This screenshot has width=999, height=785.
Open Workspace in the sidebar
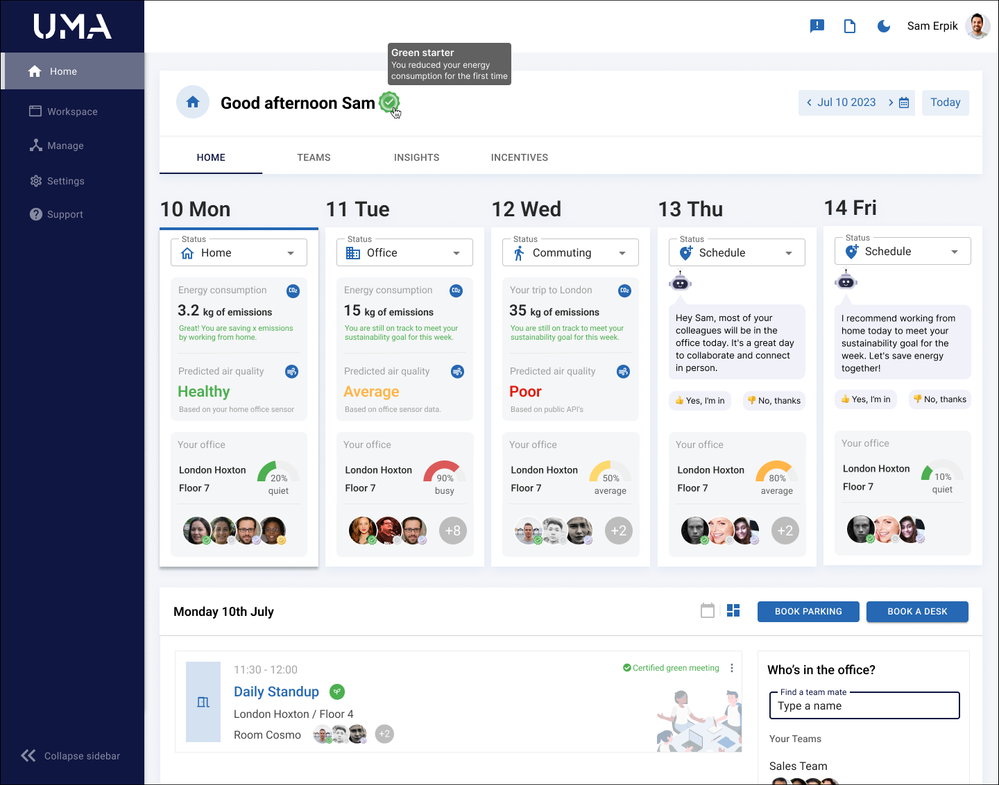72,112
